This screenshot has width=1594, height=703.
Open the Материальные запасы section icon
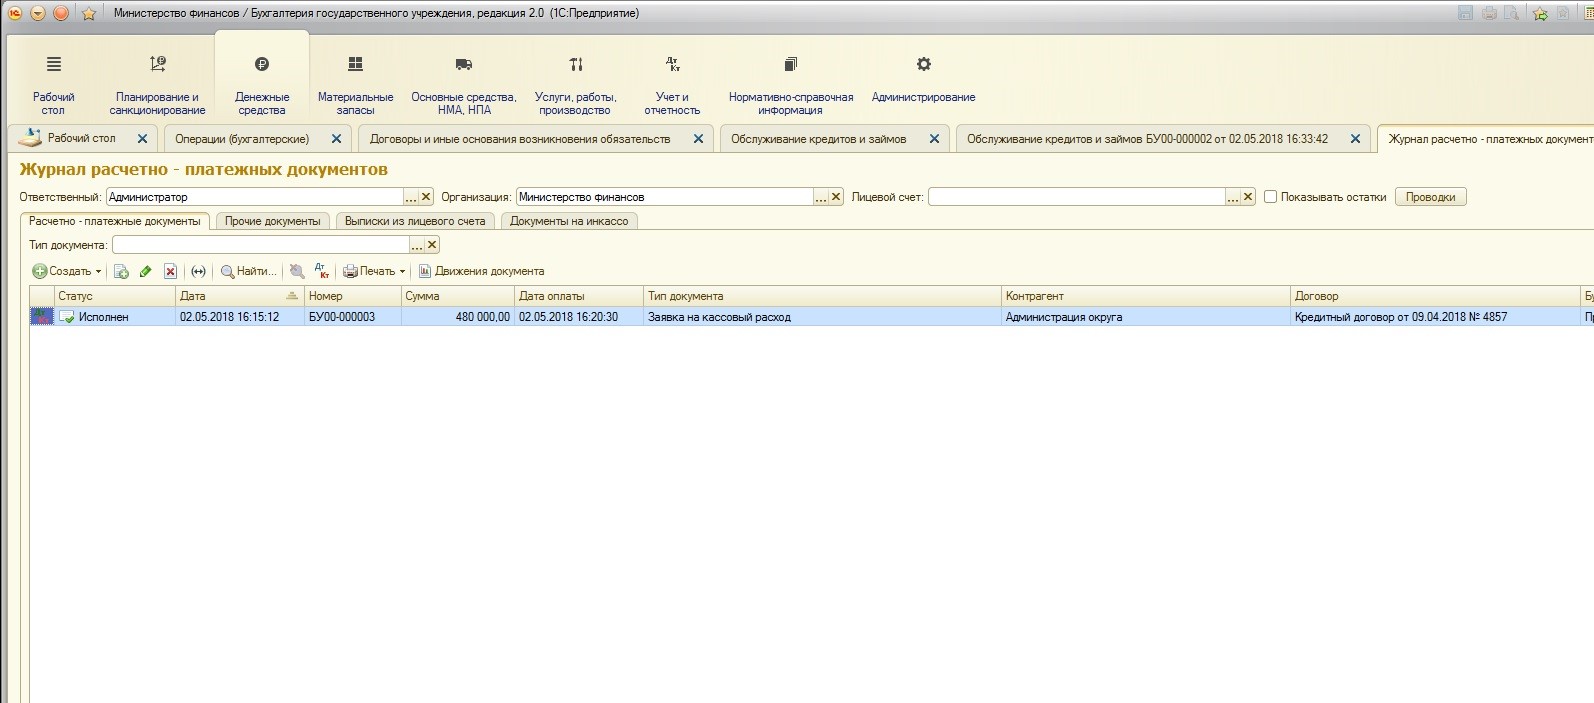point(355,64)
